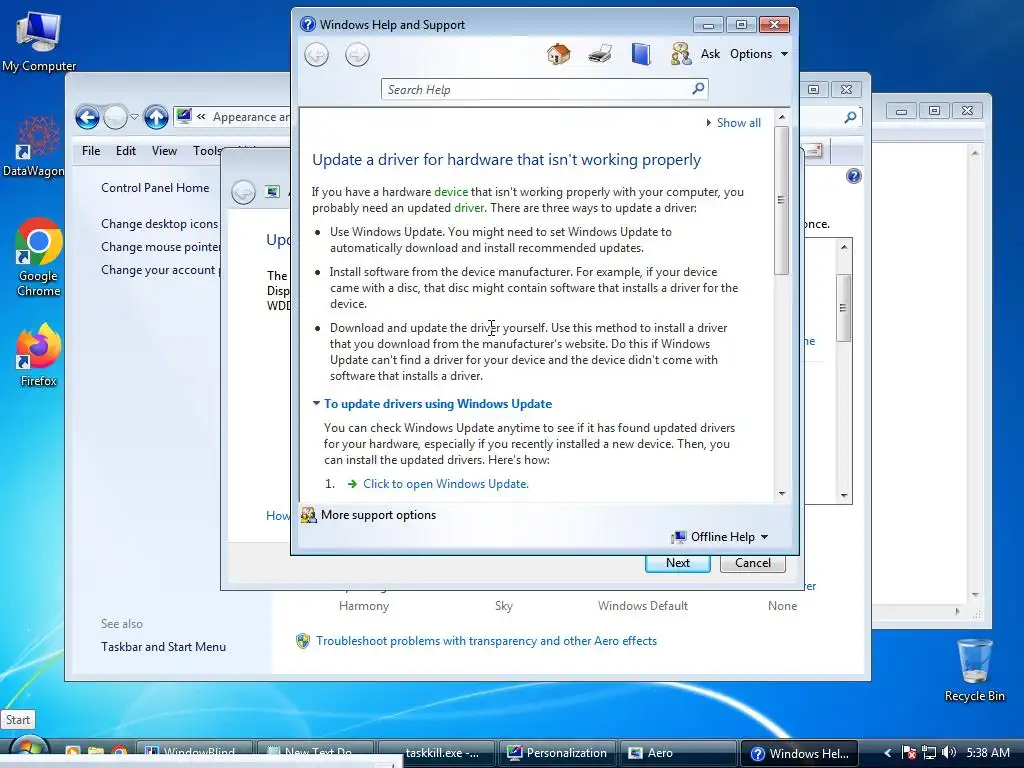
Task: Open the Offline Help dropdown
Action: 720,537
